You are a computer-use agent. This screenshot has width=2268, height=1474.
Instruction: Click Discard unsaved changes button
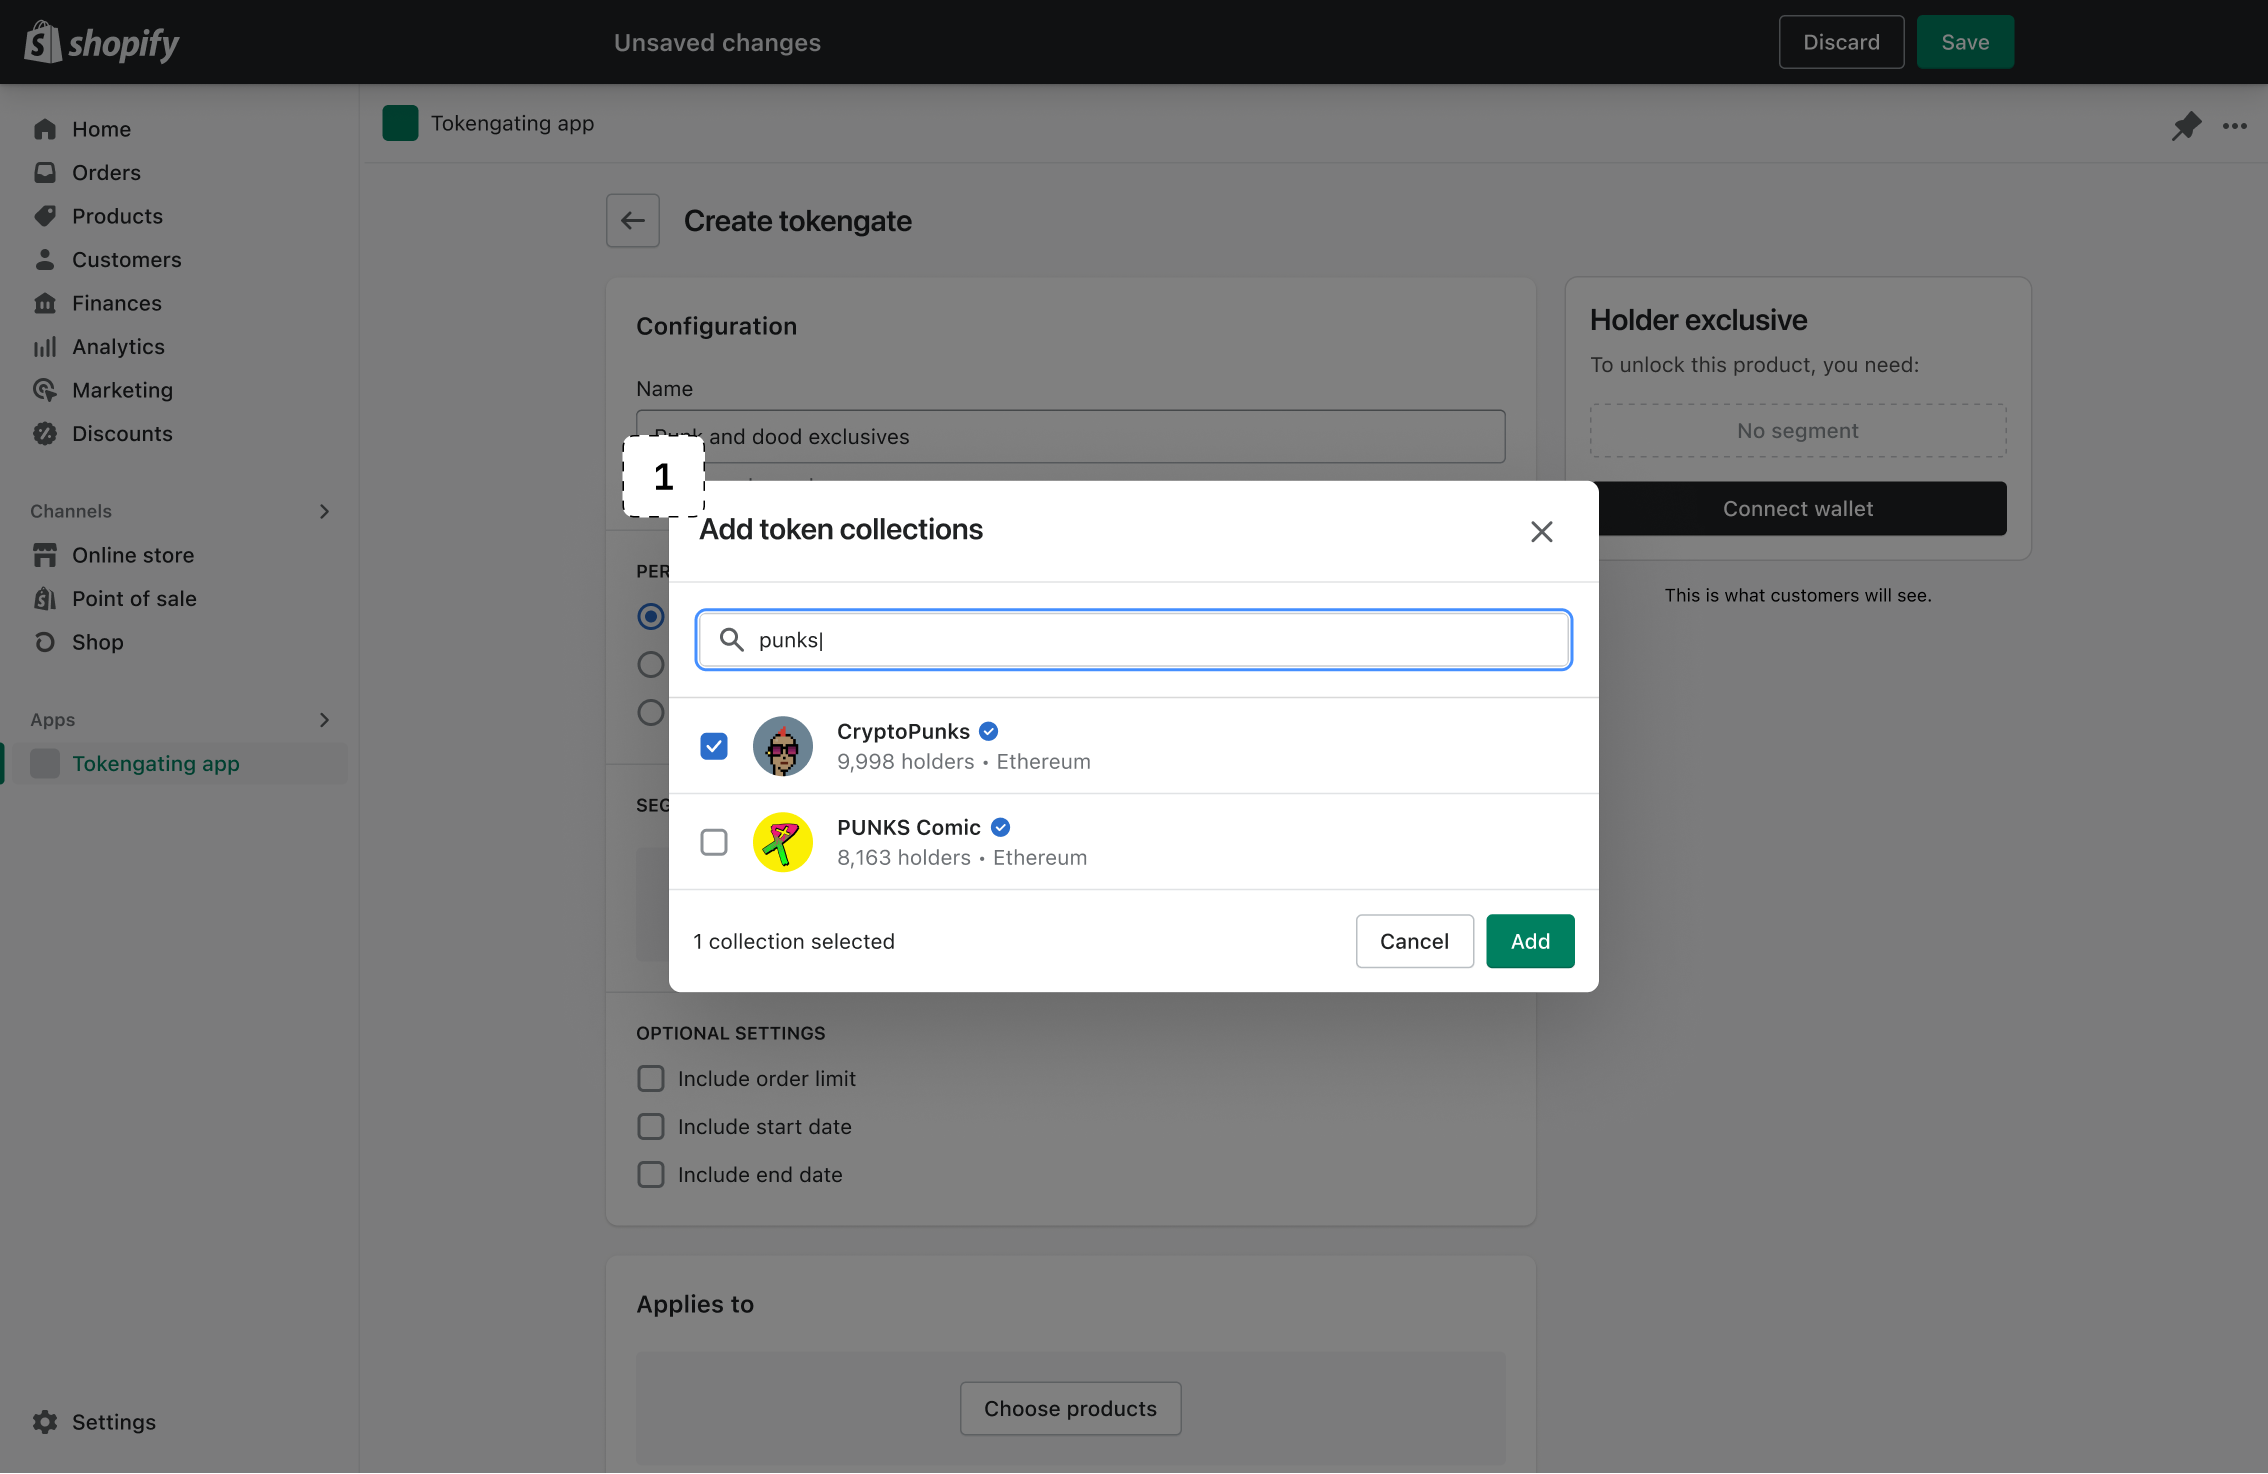1840,42
